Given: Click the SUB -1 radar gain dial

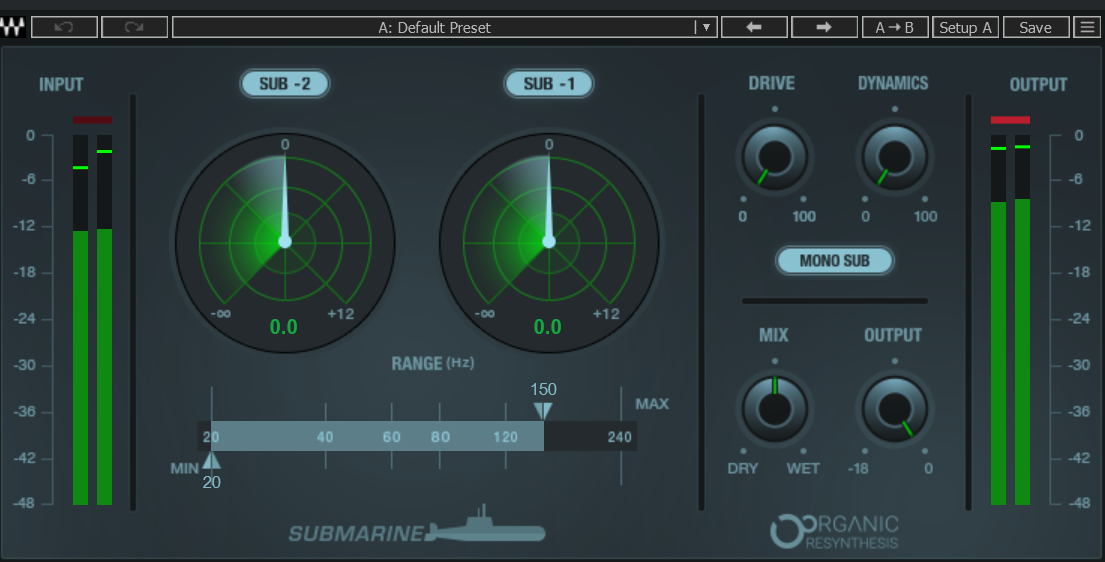Looking at the screenshot, I should click(549, 242).
